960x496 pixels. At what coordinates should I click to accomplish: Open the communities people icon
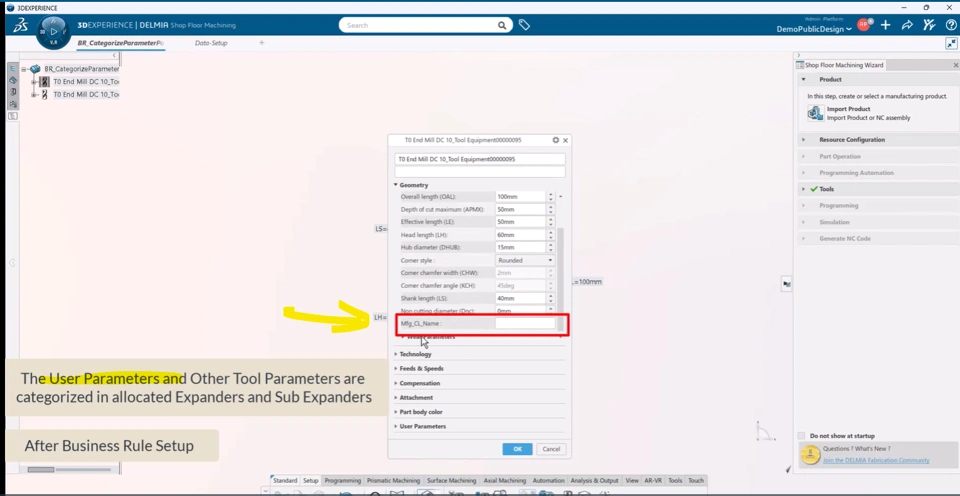929,25
